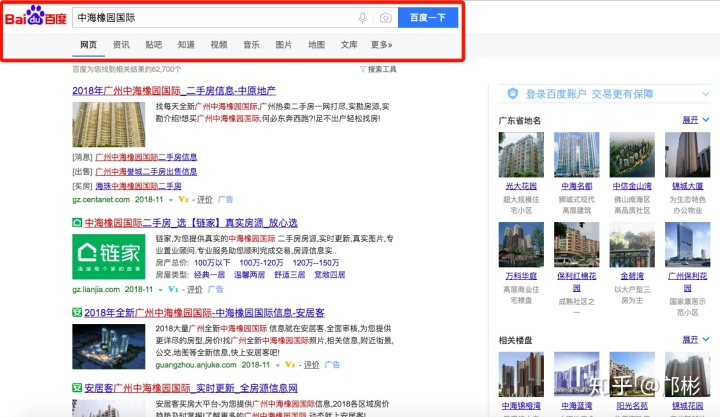
Task: Click the search box containing 中海橡园国际
Action: pos(235,17)
